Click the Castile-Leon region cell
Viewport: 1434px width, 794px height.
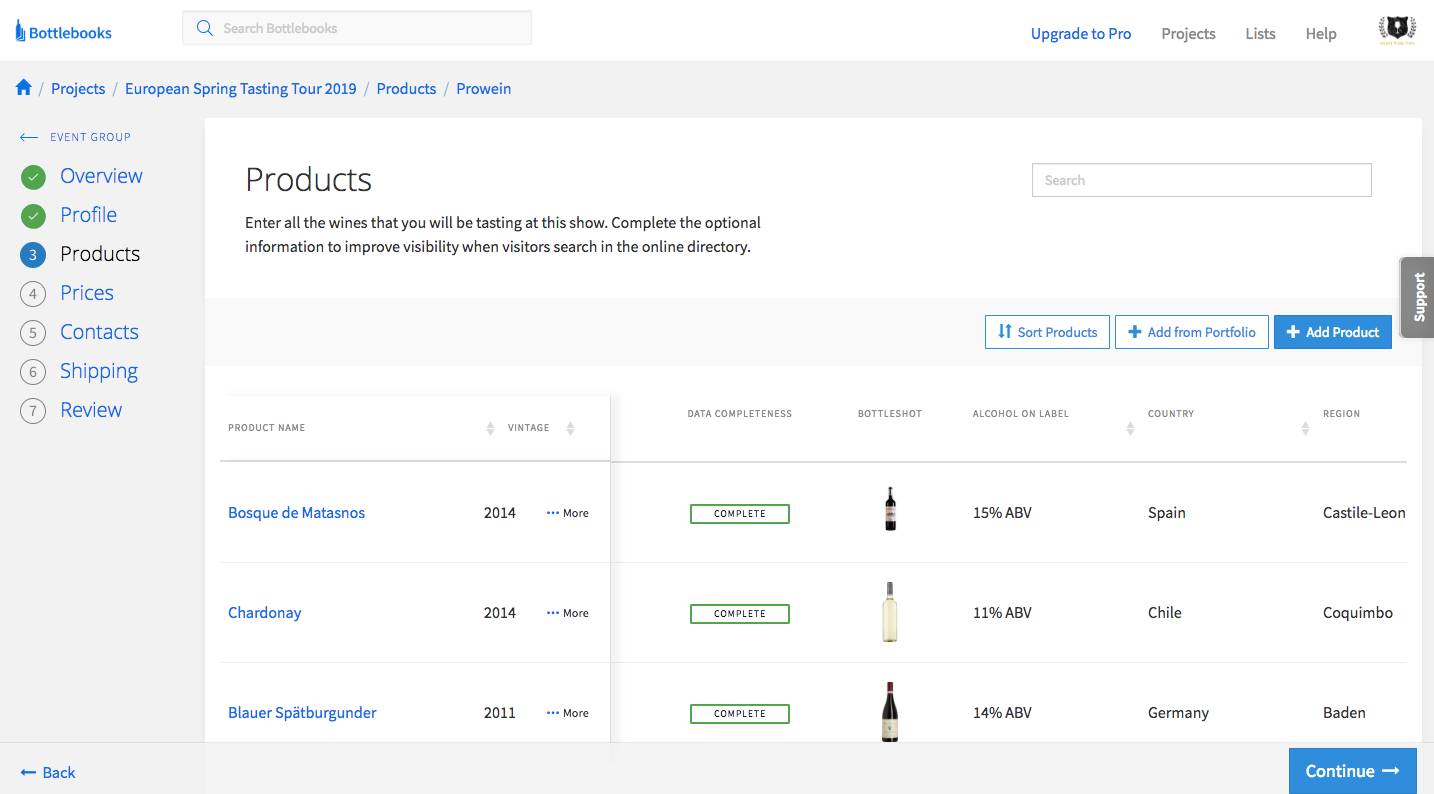1364,513
